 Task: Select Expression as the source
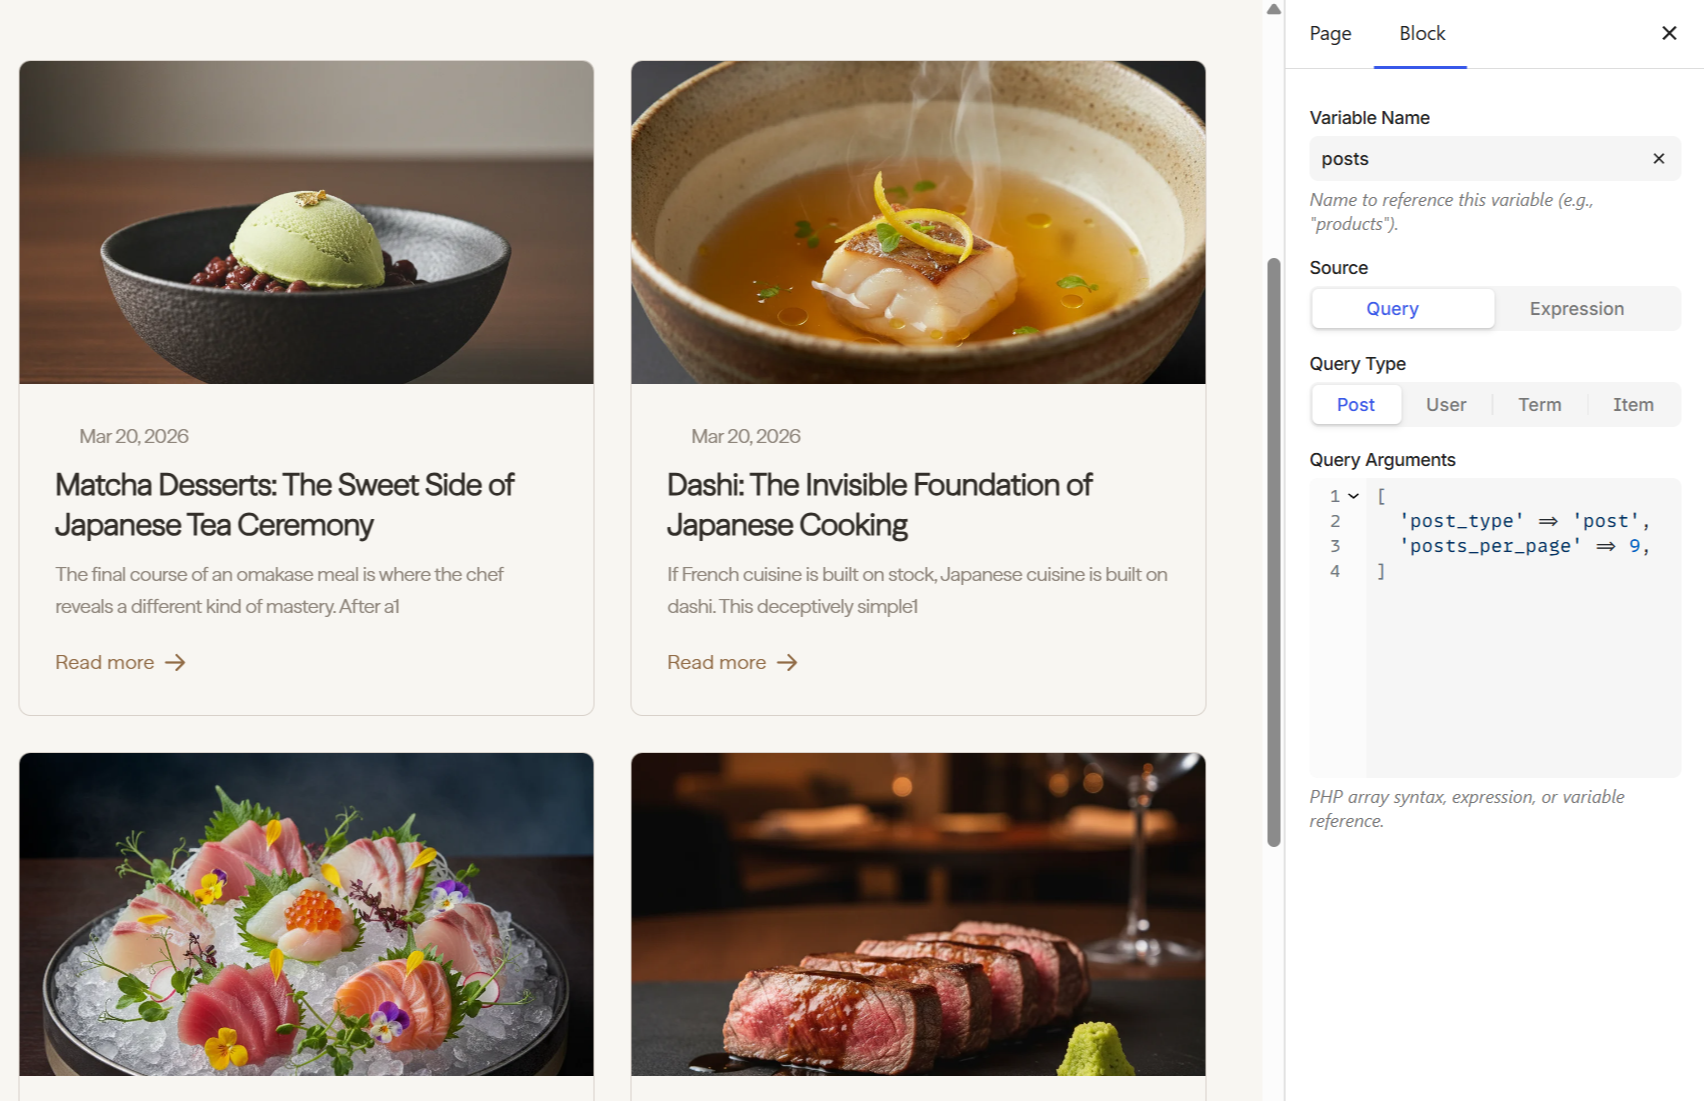[x=1576, y=309]
